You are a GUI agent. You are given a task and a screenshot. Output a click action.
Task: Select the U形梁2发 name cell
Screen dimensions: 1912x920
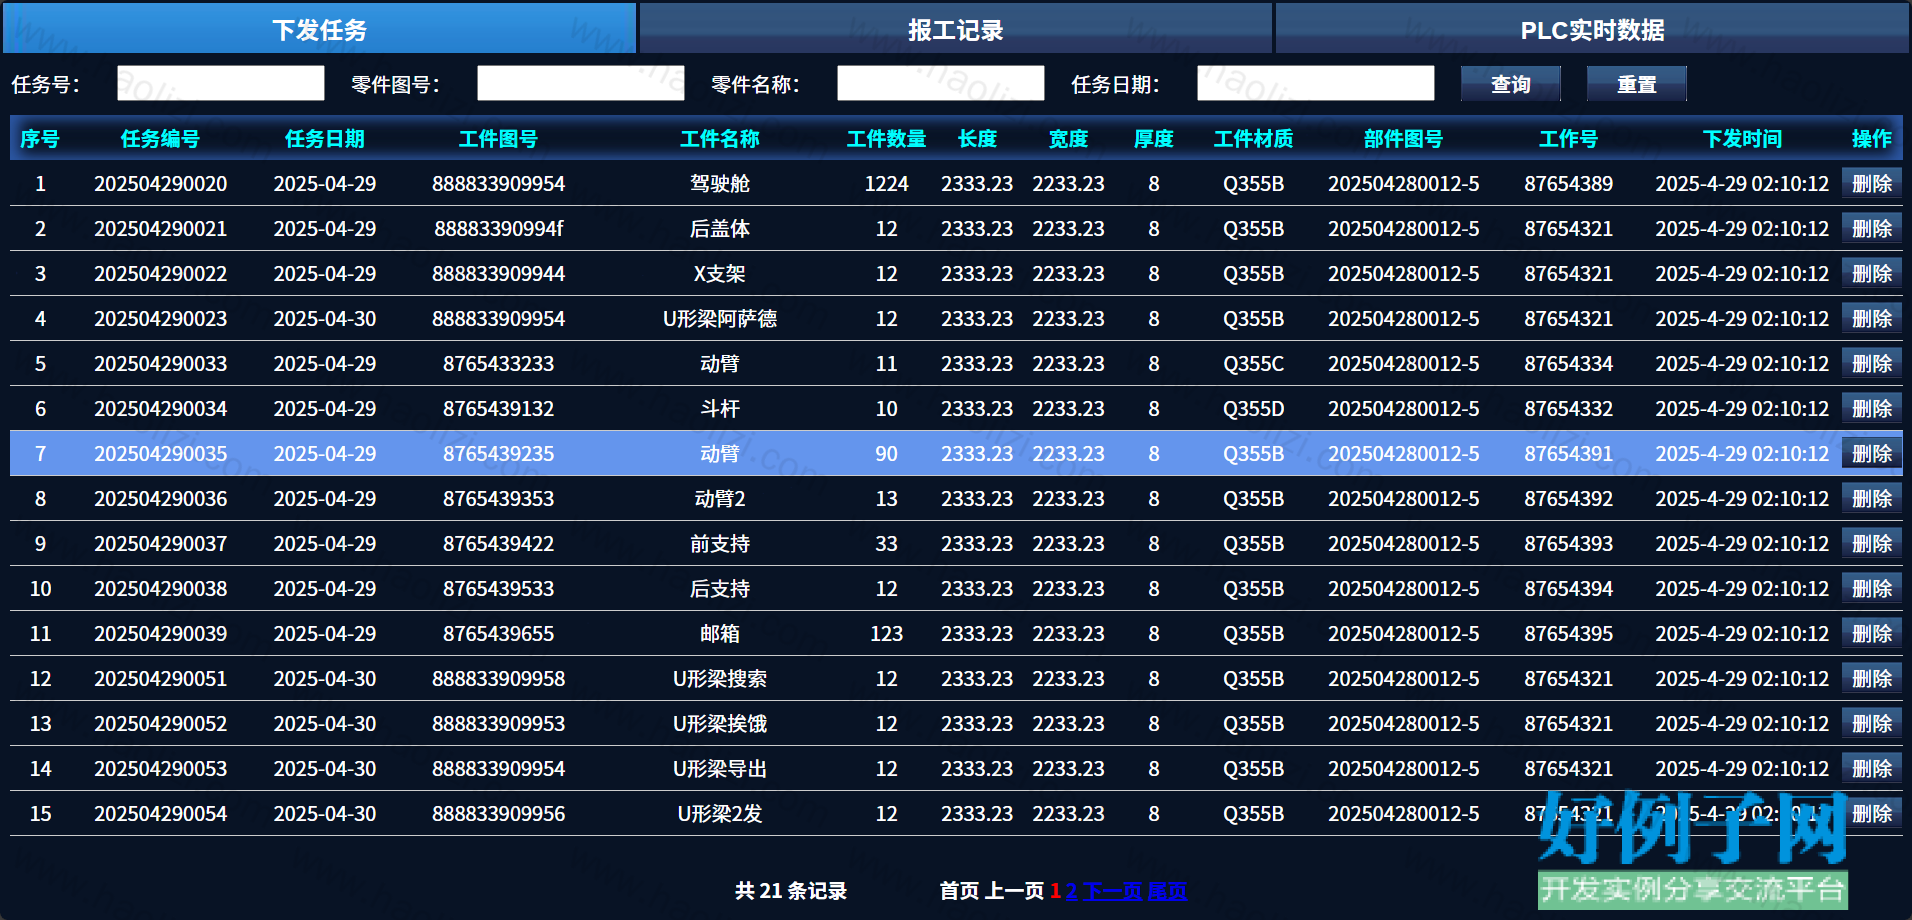click(720, 813)
